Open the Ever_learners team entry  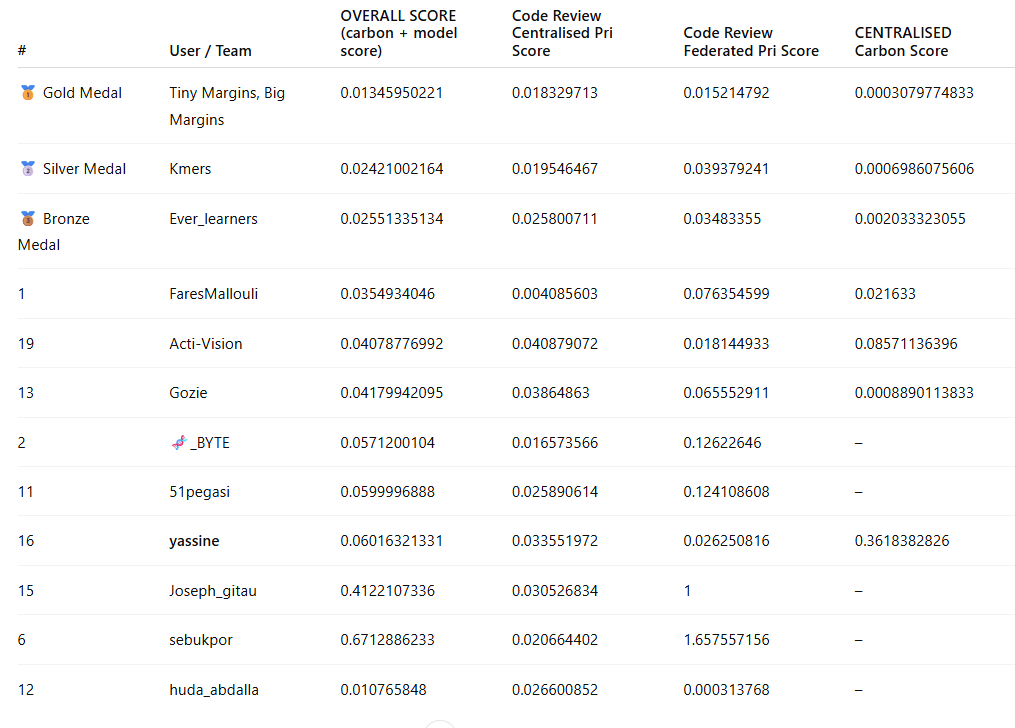213,219
